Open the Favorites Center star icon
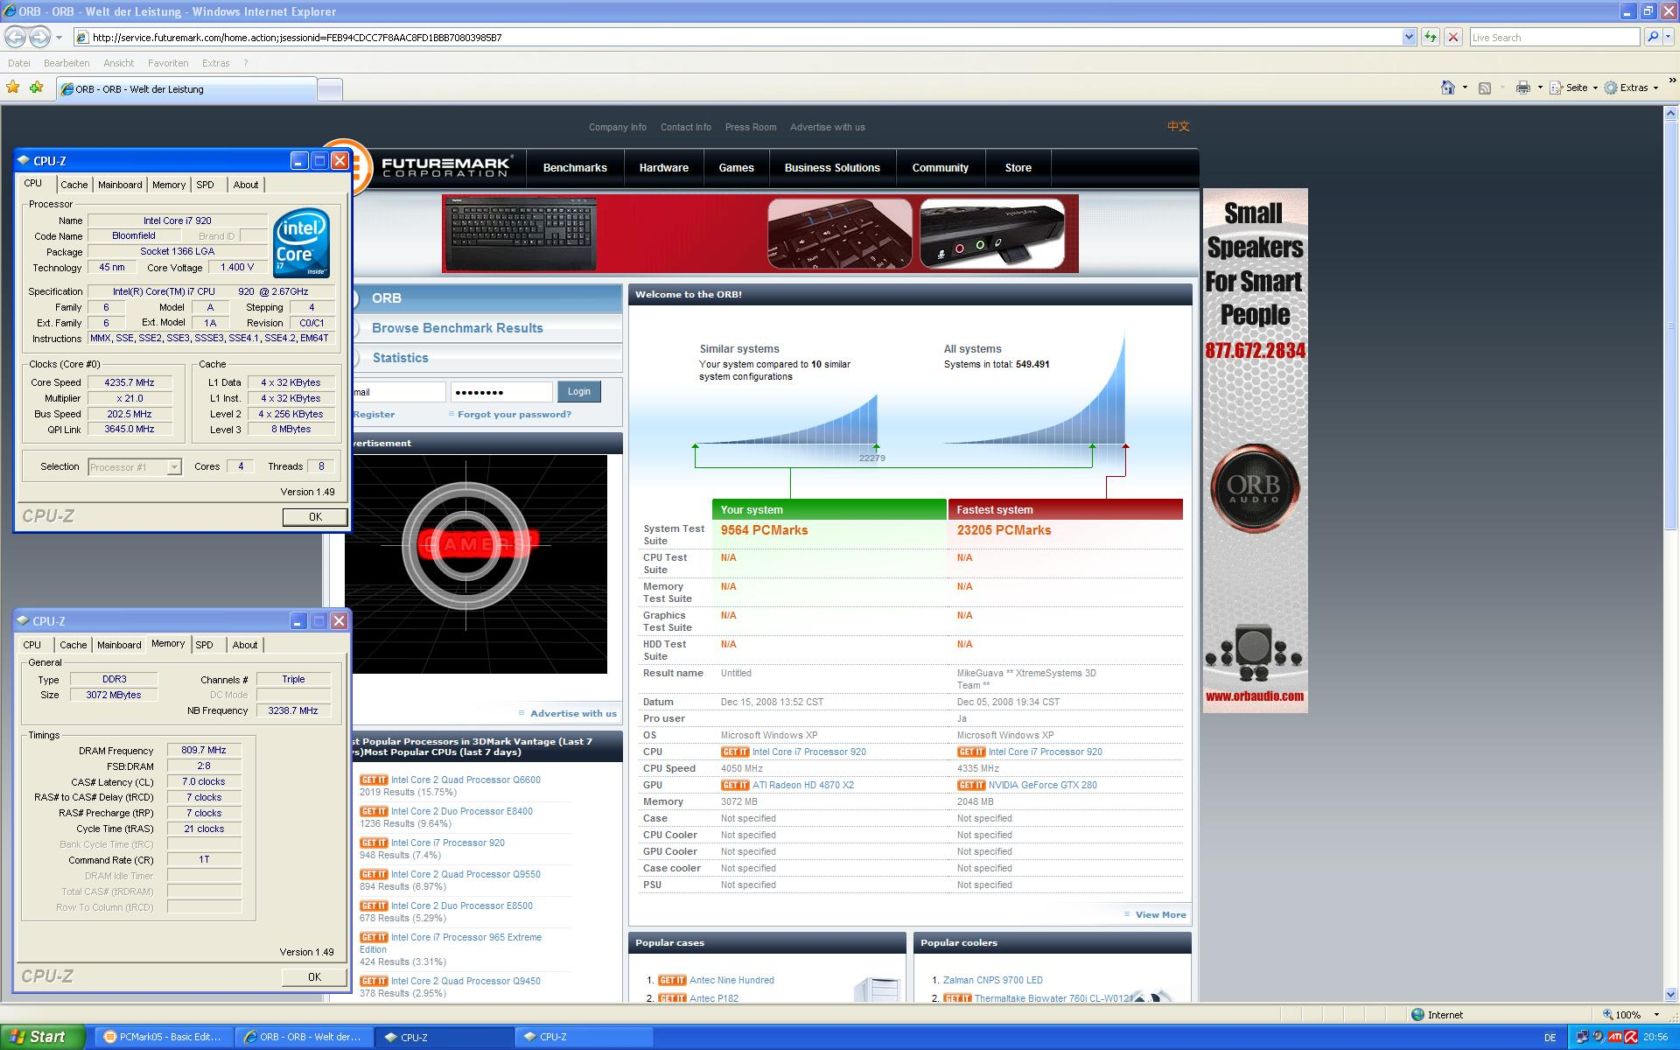This screenshot has width=1680, height=1050. (x=13, y=88)
